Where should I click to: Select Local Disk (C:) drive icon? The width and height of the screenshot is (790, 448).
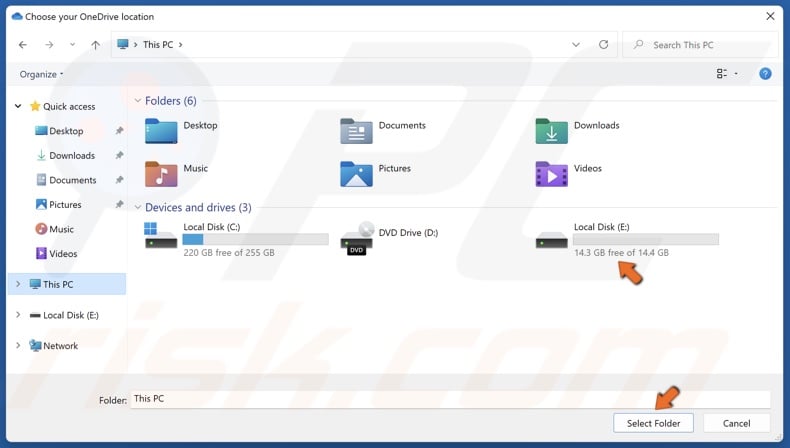click(x=161, y=235)
